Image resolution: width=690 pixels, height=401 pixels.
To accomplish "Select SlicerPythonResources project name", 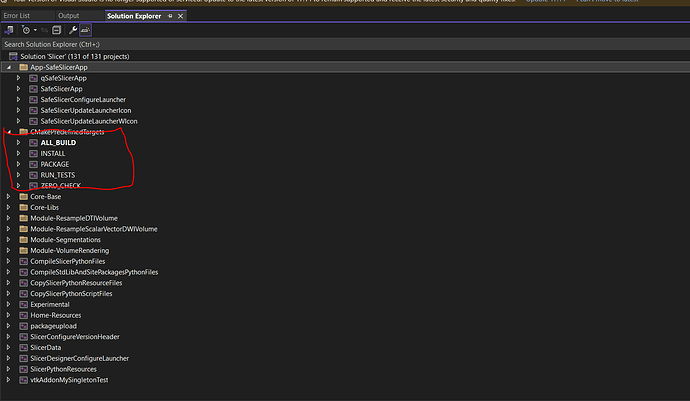I will pos(63,369).
